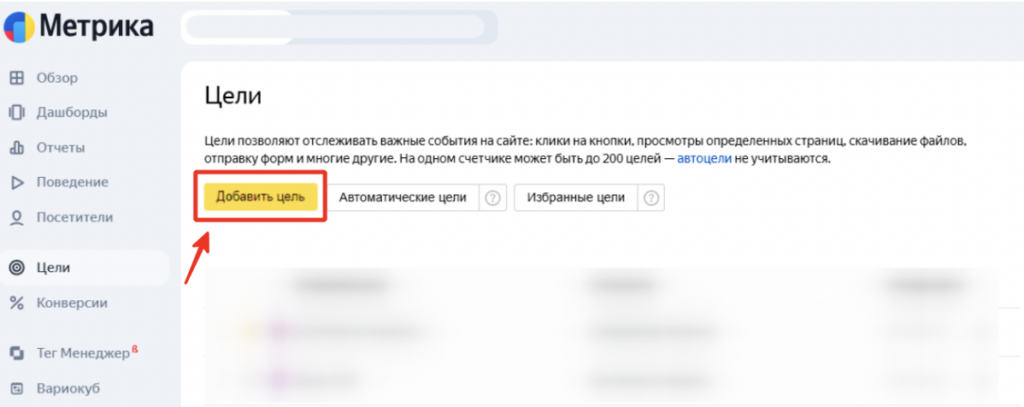Click the Поведение play triangle icon
Viewport: 1024px width, 407px height.
17,182
